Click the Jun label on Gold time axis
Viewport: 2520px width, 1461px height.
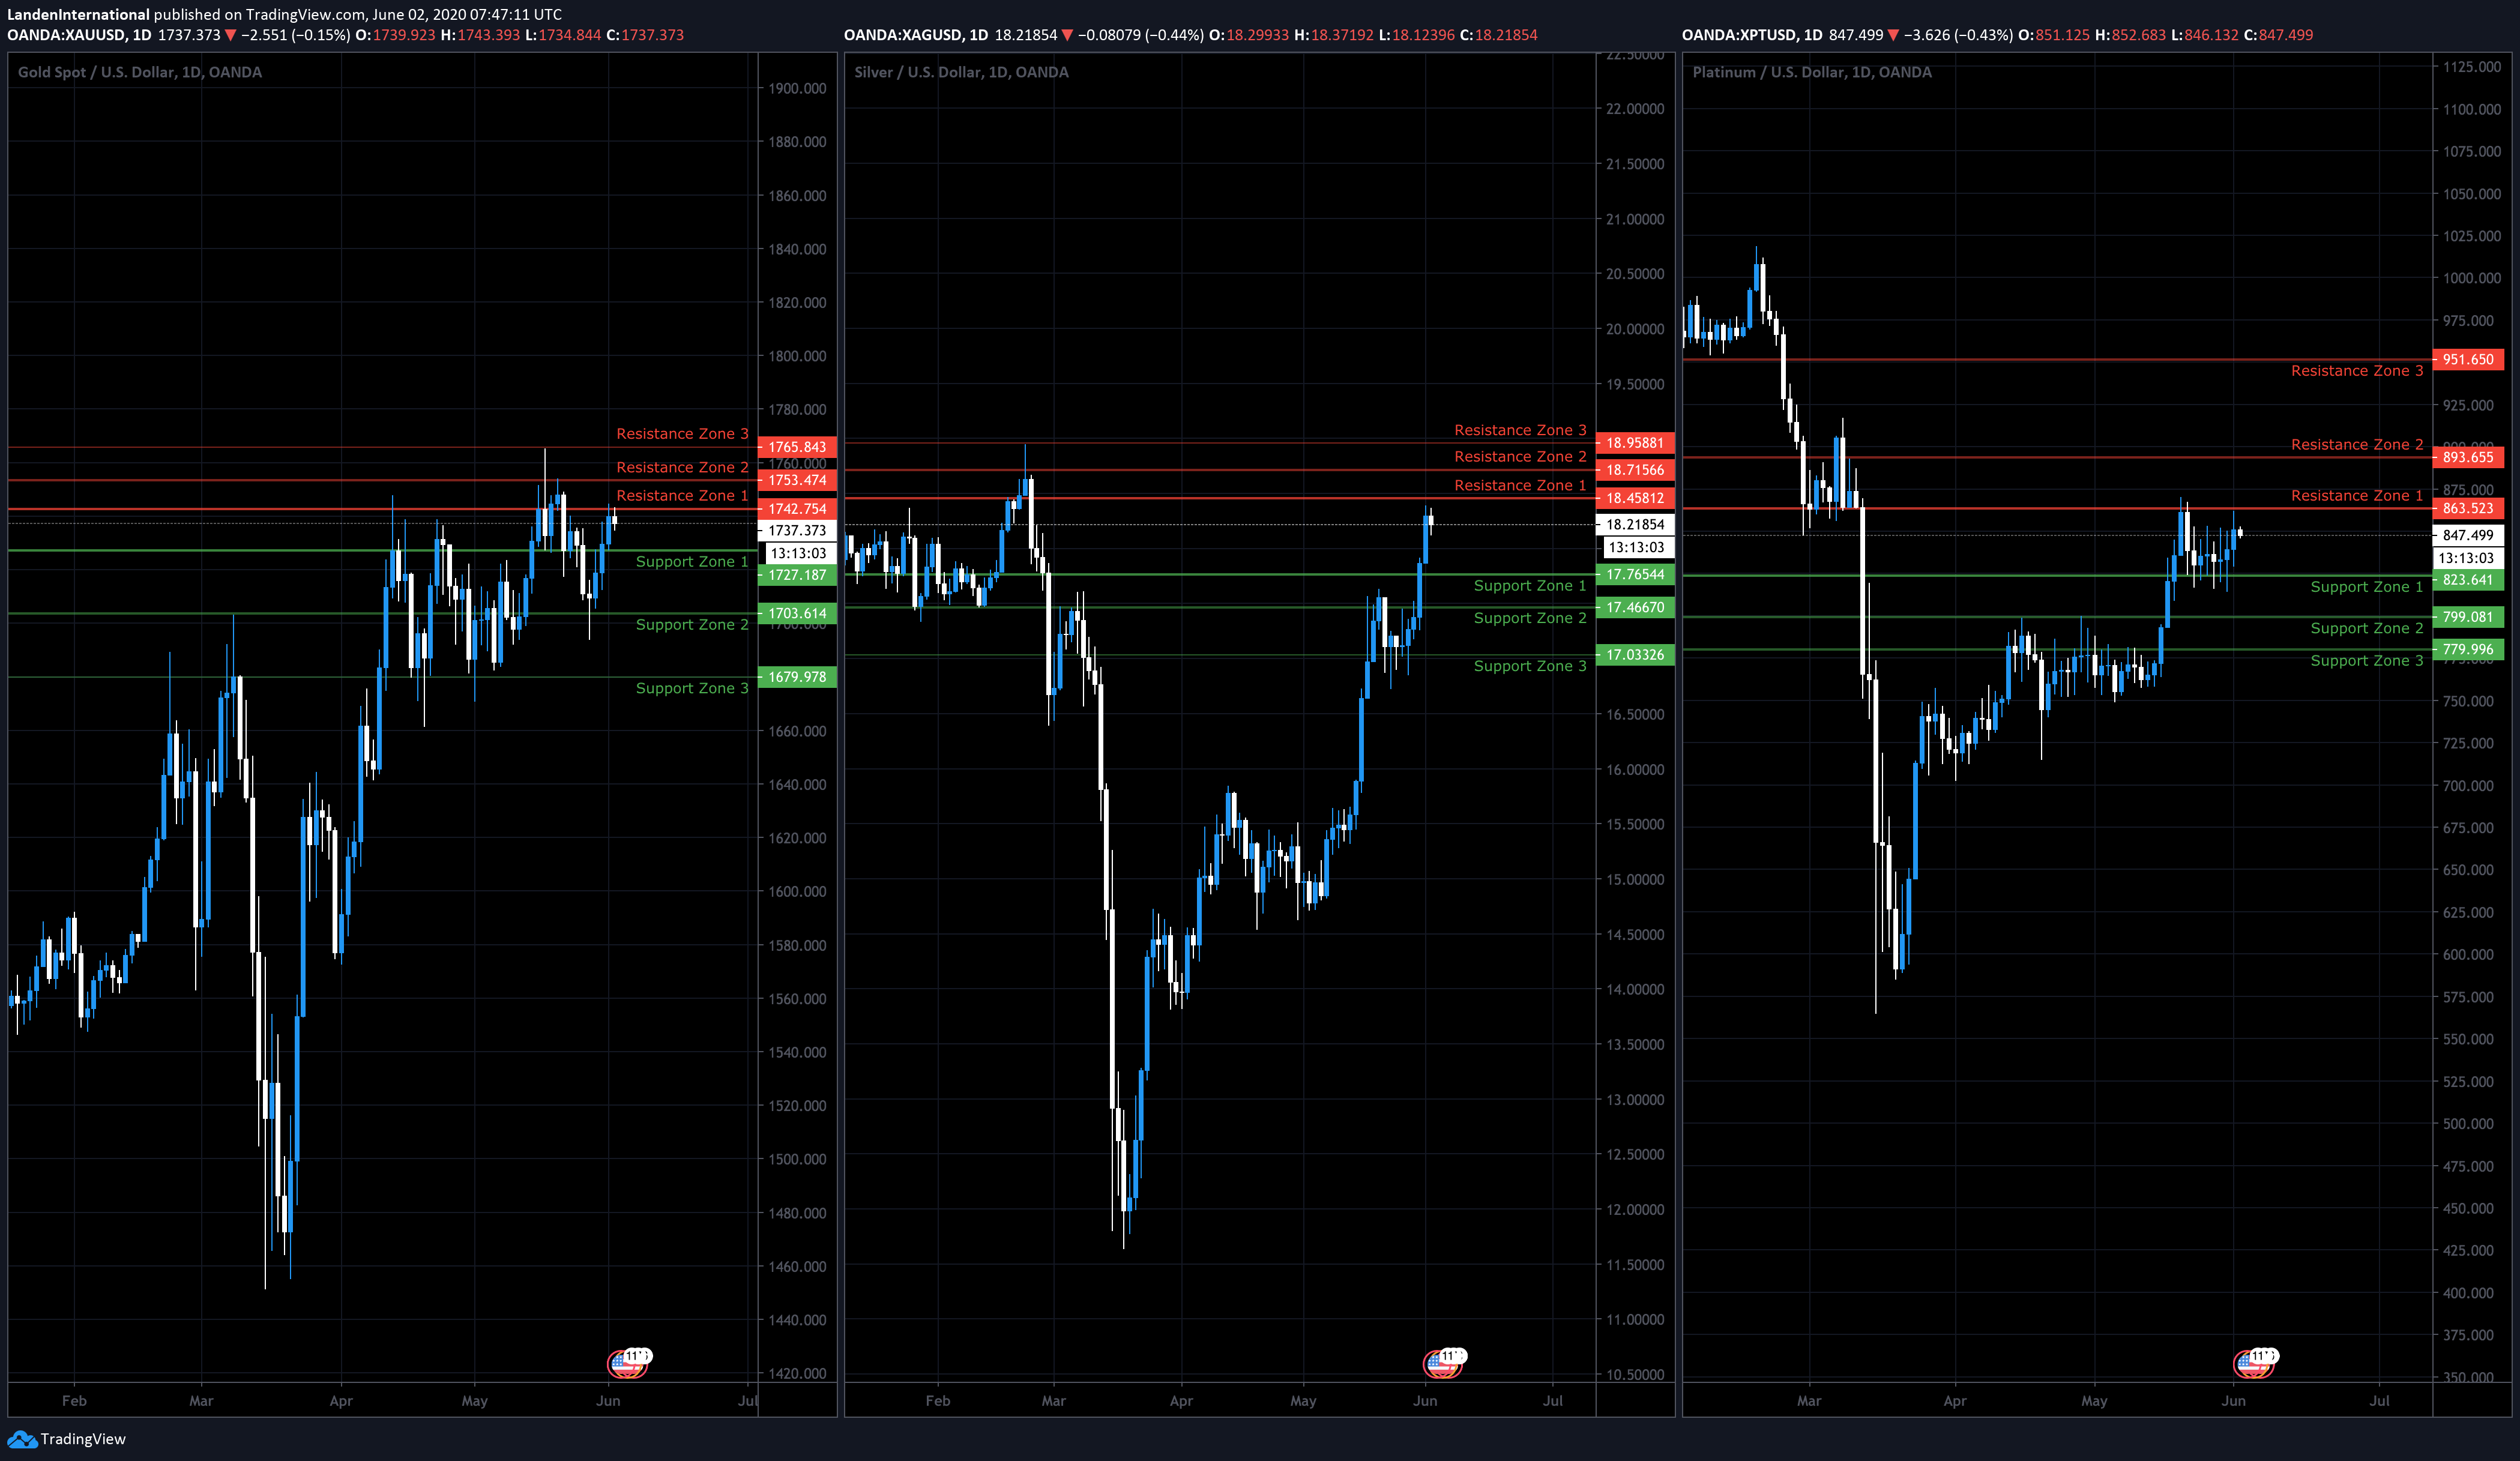coord(608,1402)
